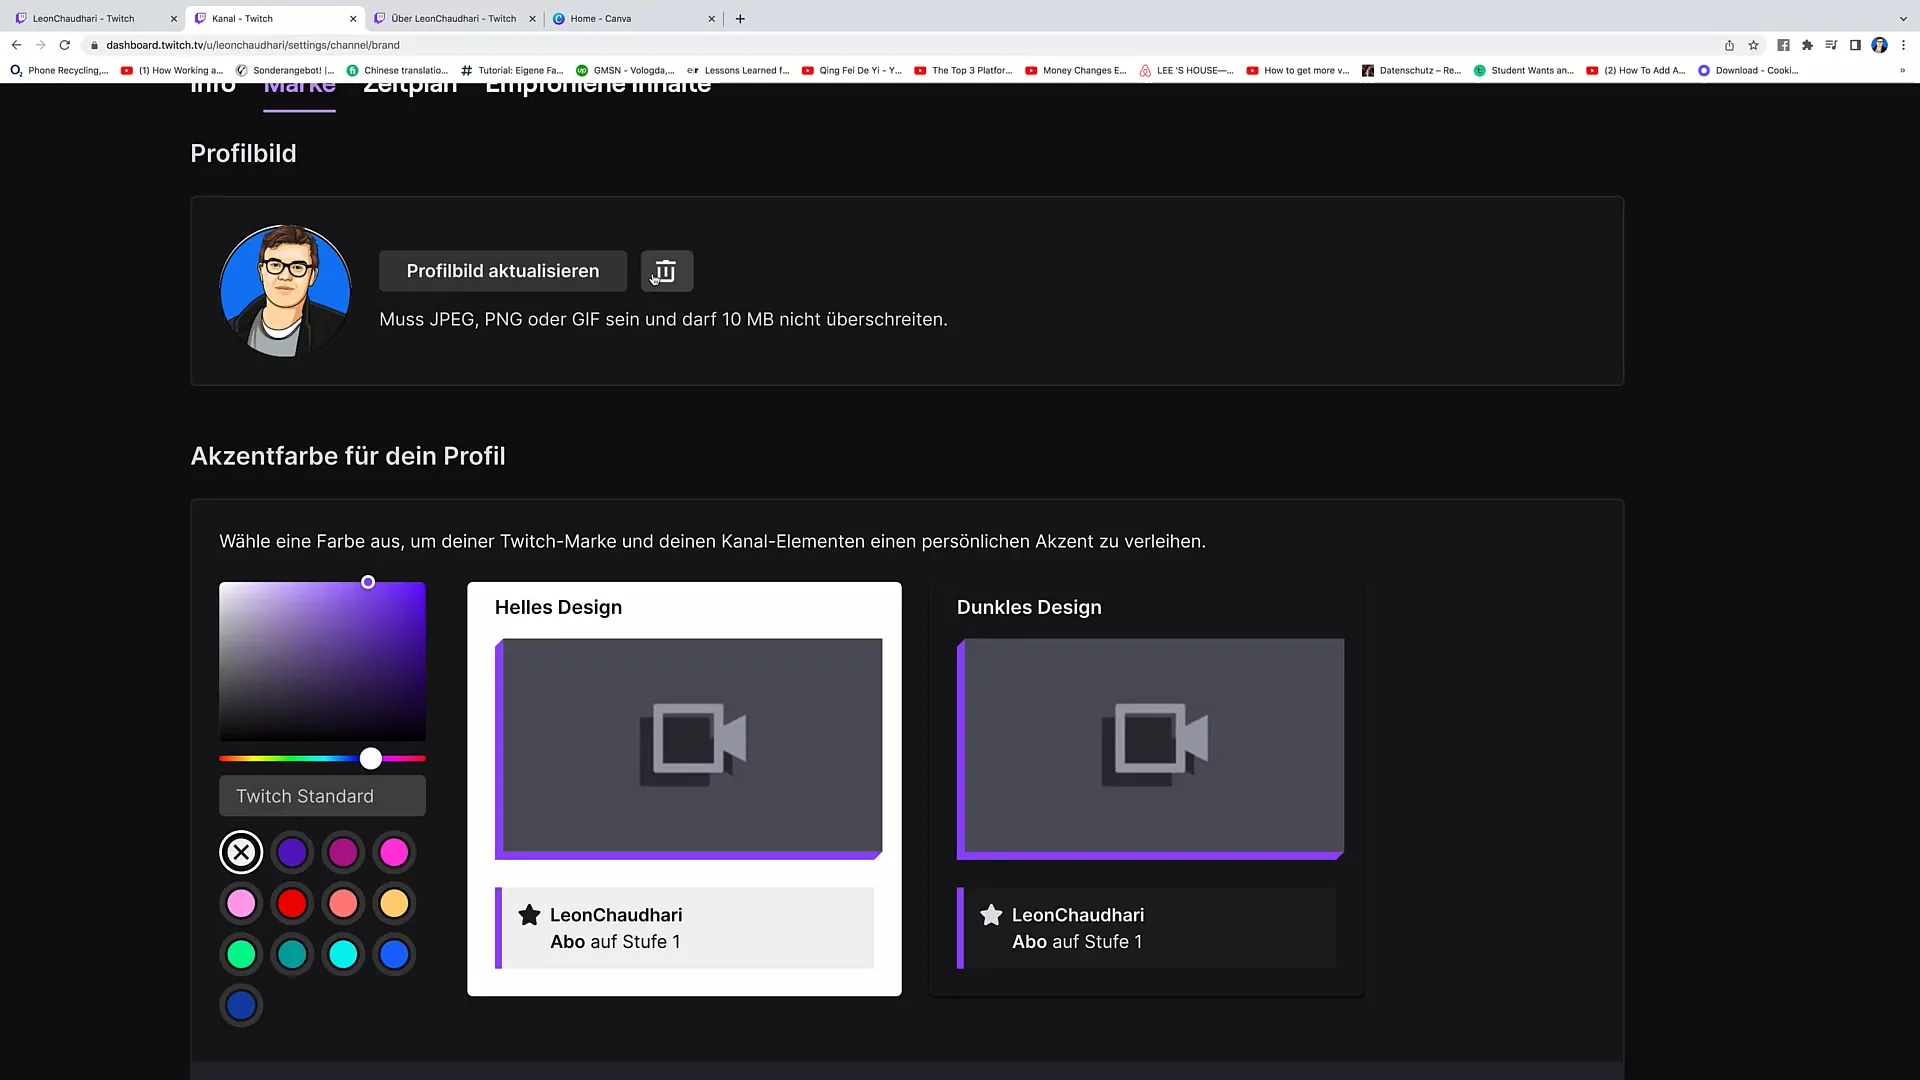The width and height of the screenshot is (1920, 1080).
Task: Select the pink color swatch option
Action: [241, 903]
